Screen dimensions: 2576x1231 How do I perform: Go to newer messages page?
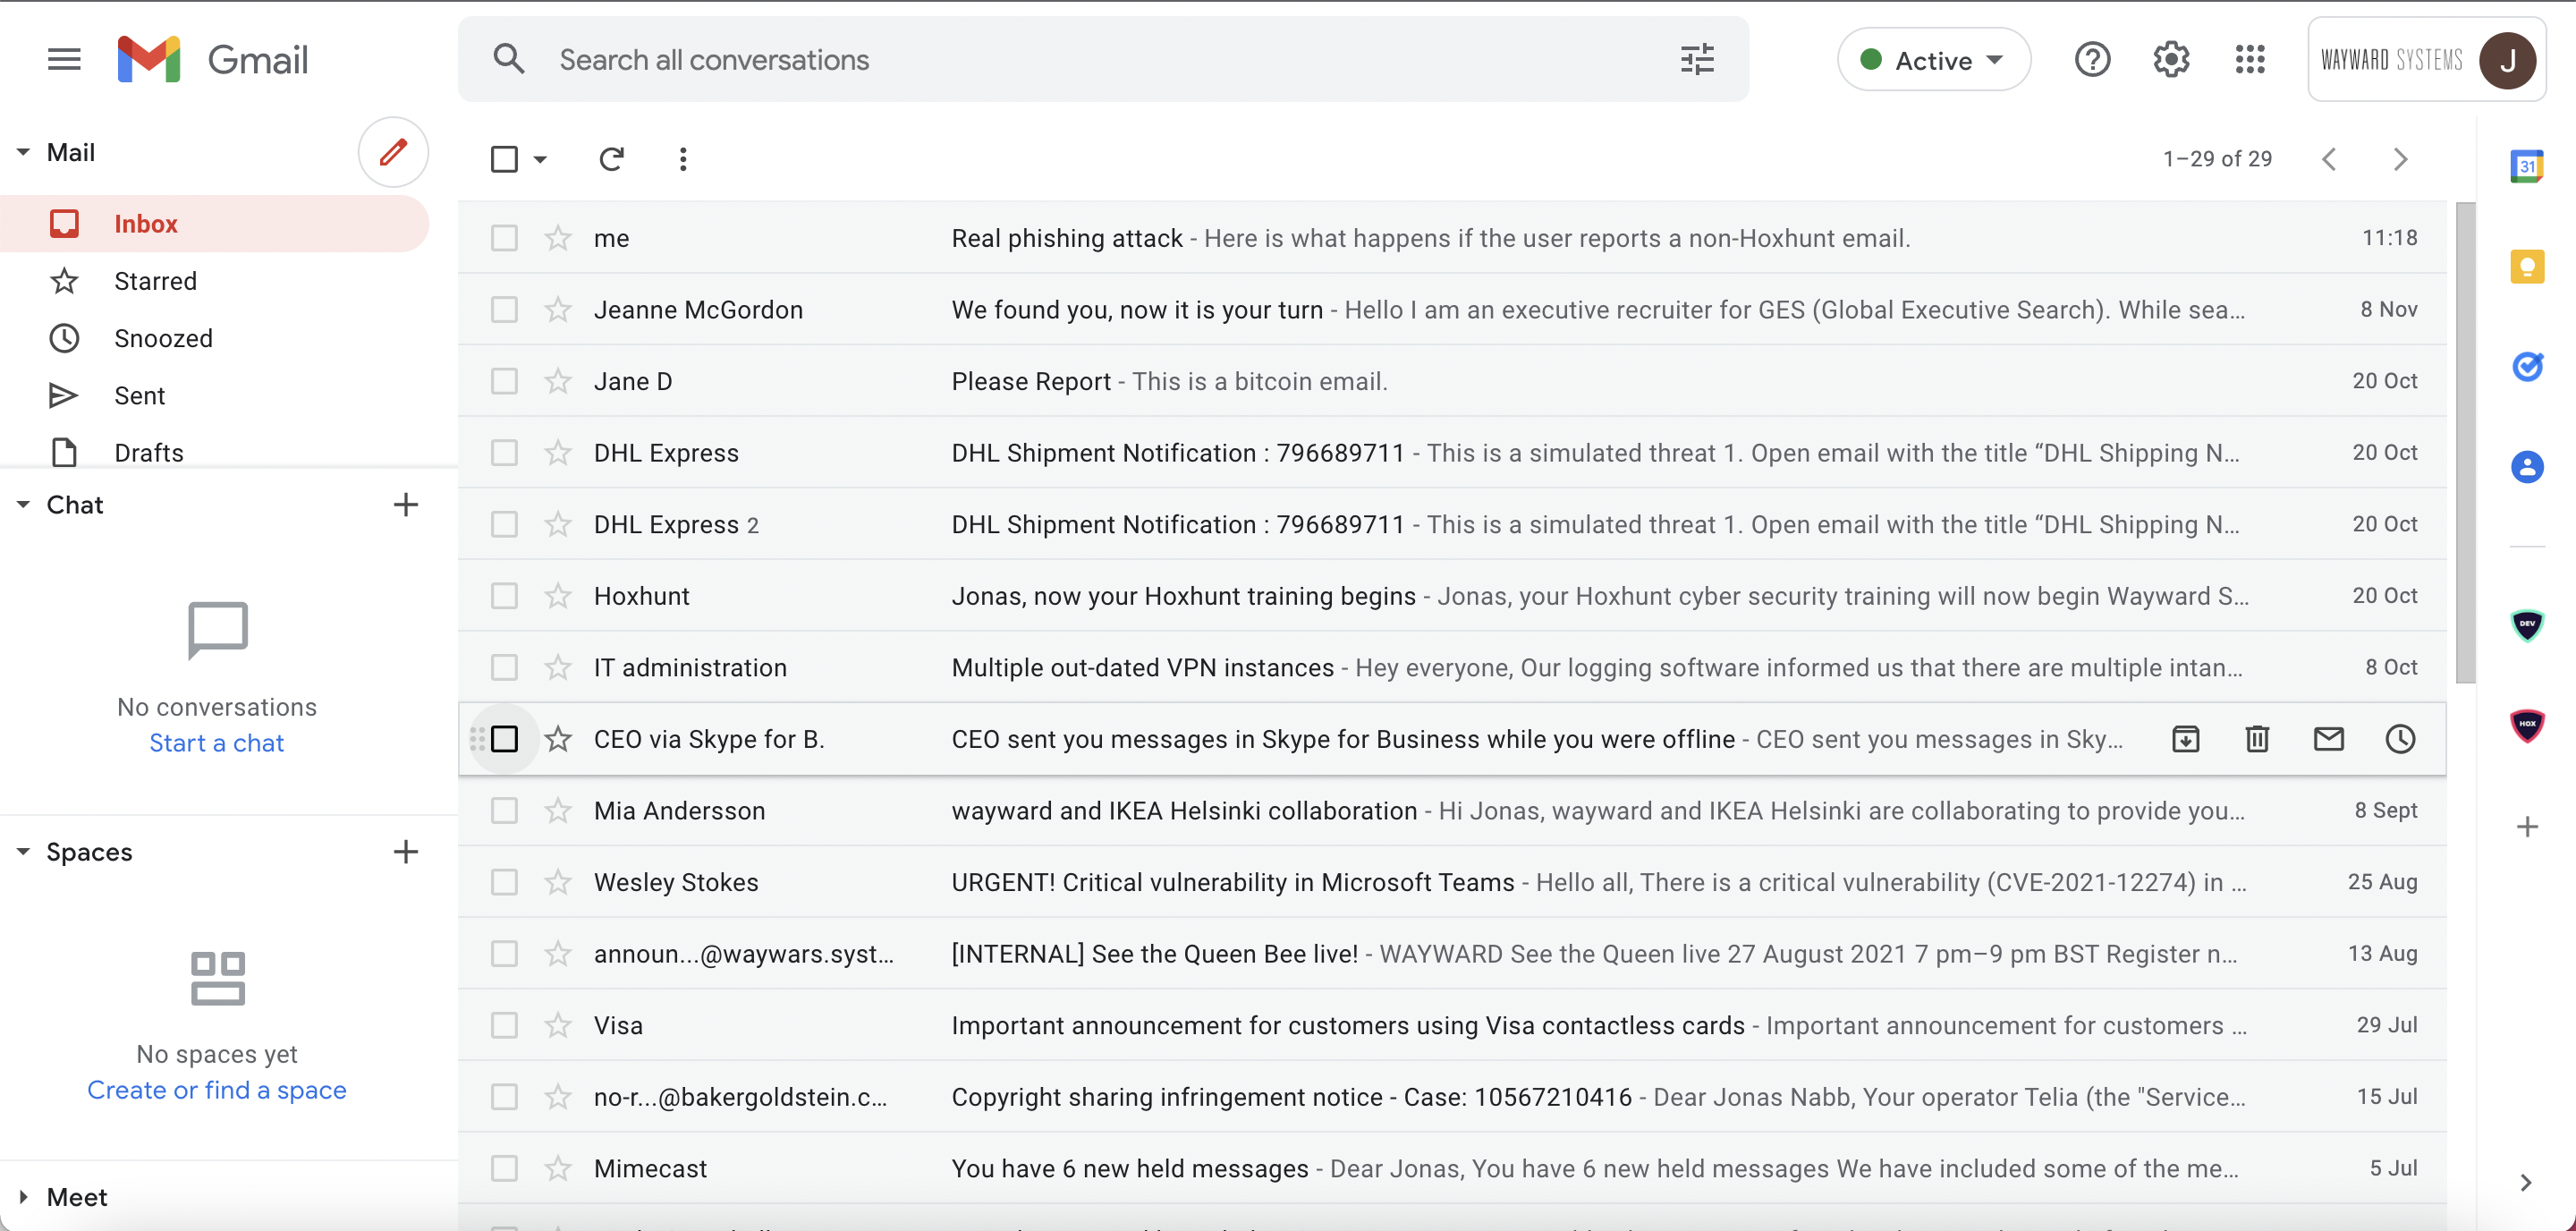point(2329,159)
